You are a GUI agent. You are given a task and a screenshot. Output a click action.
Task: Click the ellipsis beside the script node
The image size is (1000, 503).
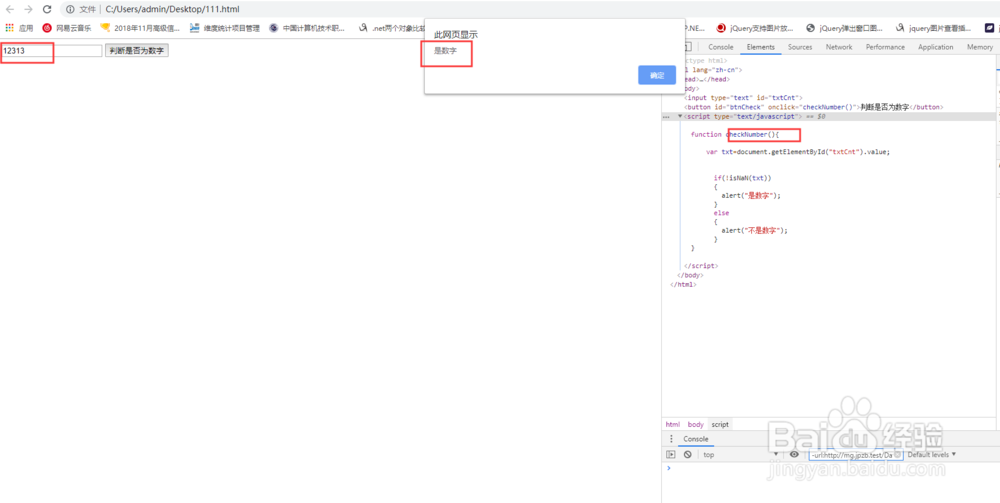coord(666,117)
